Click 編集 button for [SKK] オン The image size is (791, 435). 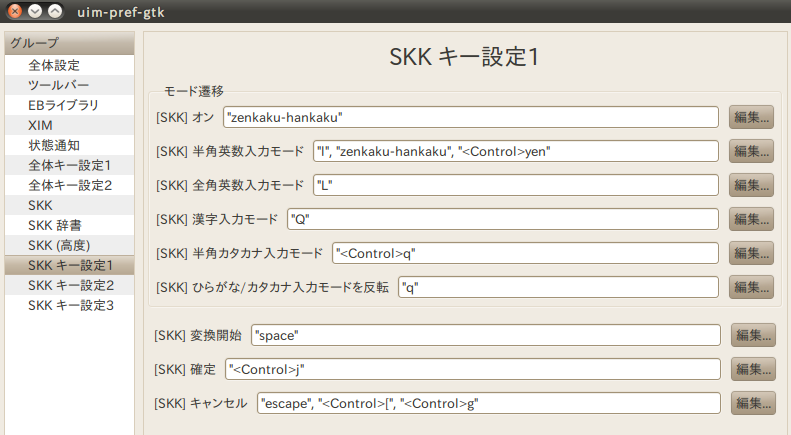[x=751, y=117]
